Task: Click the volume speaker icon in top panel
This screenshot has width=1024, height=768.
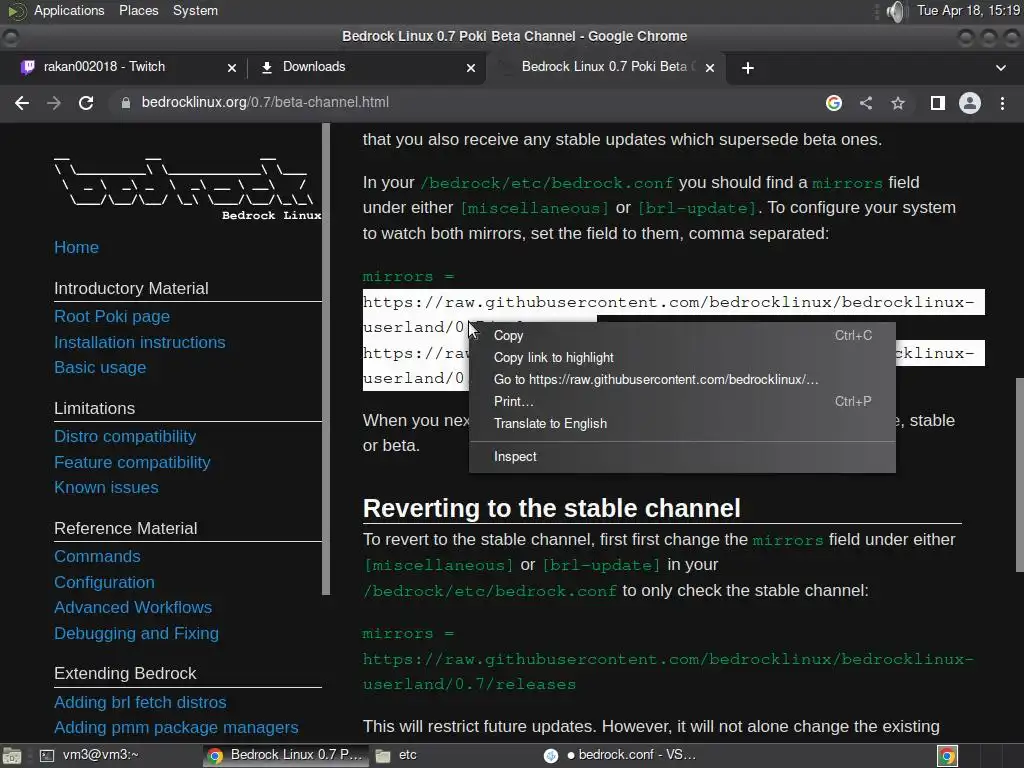Action: (897, 11)
